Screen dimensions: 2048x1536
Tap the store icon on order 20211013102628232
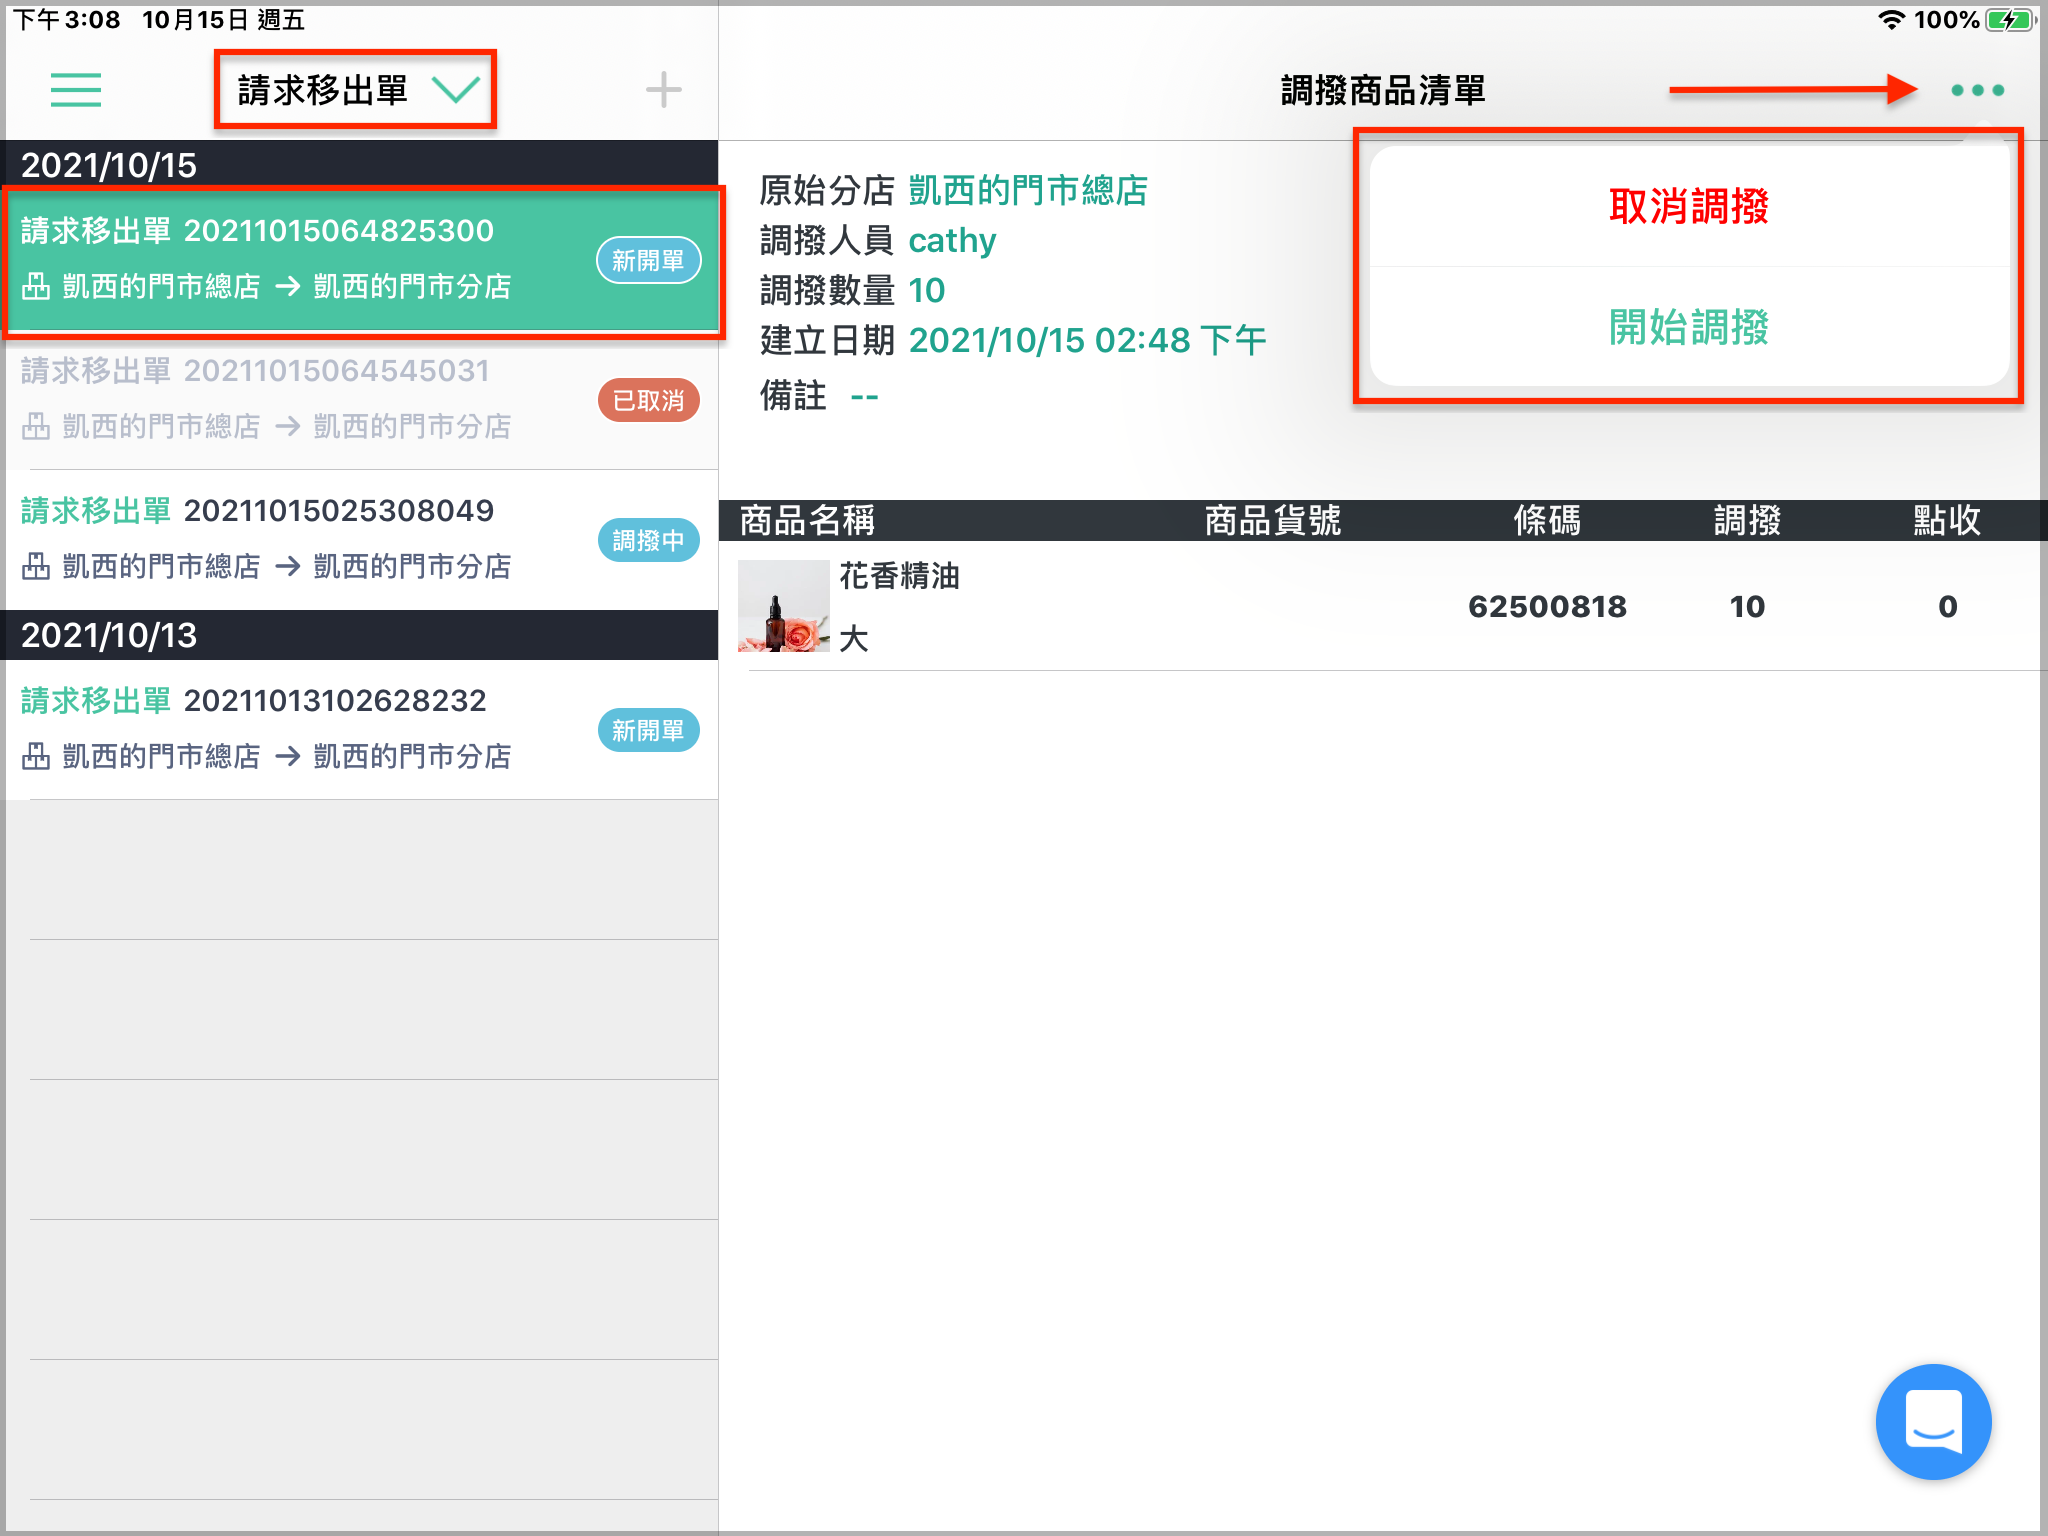pyautogui.click(x=36, y=756)
